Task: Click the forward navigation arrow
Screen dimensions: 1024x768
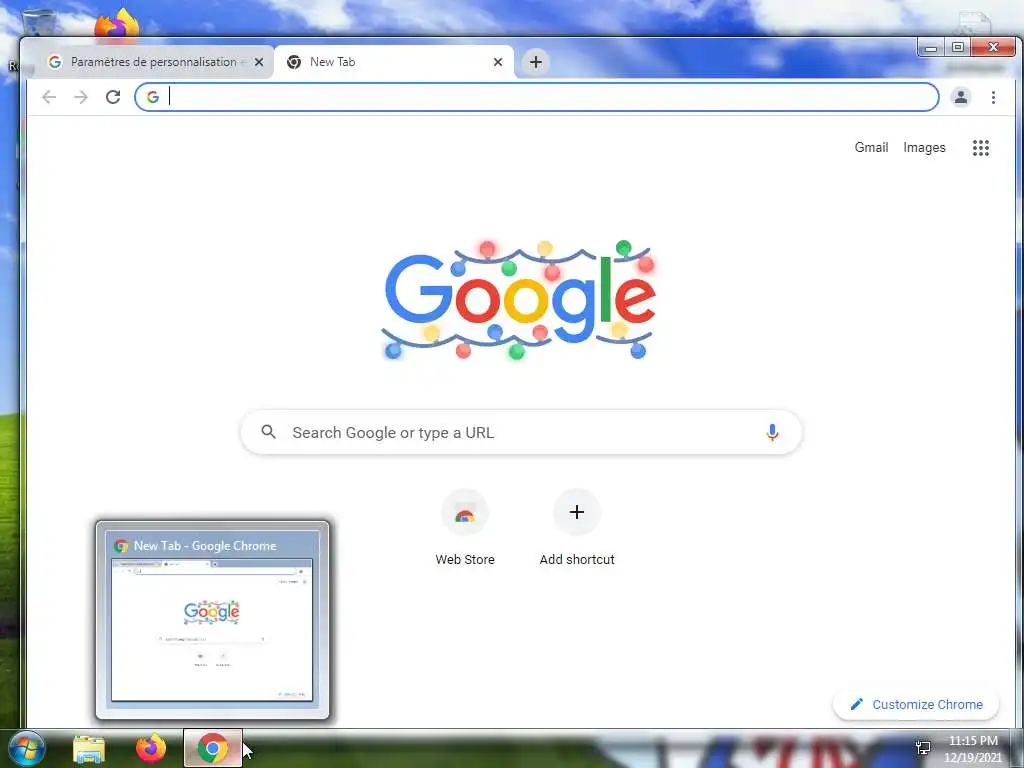Action: click(x=80, y=97)
